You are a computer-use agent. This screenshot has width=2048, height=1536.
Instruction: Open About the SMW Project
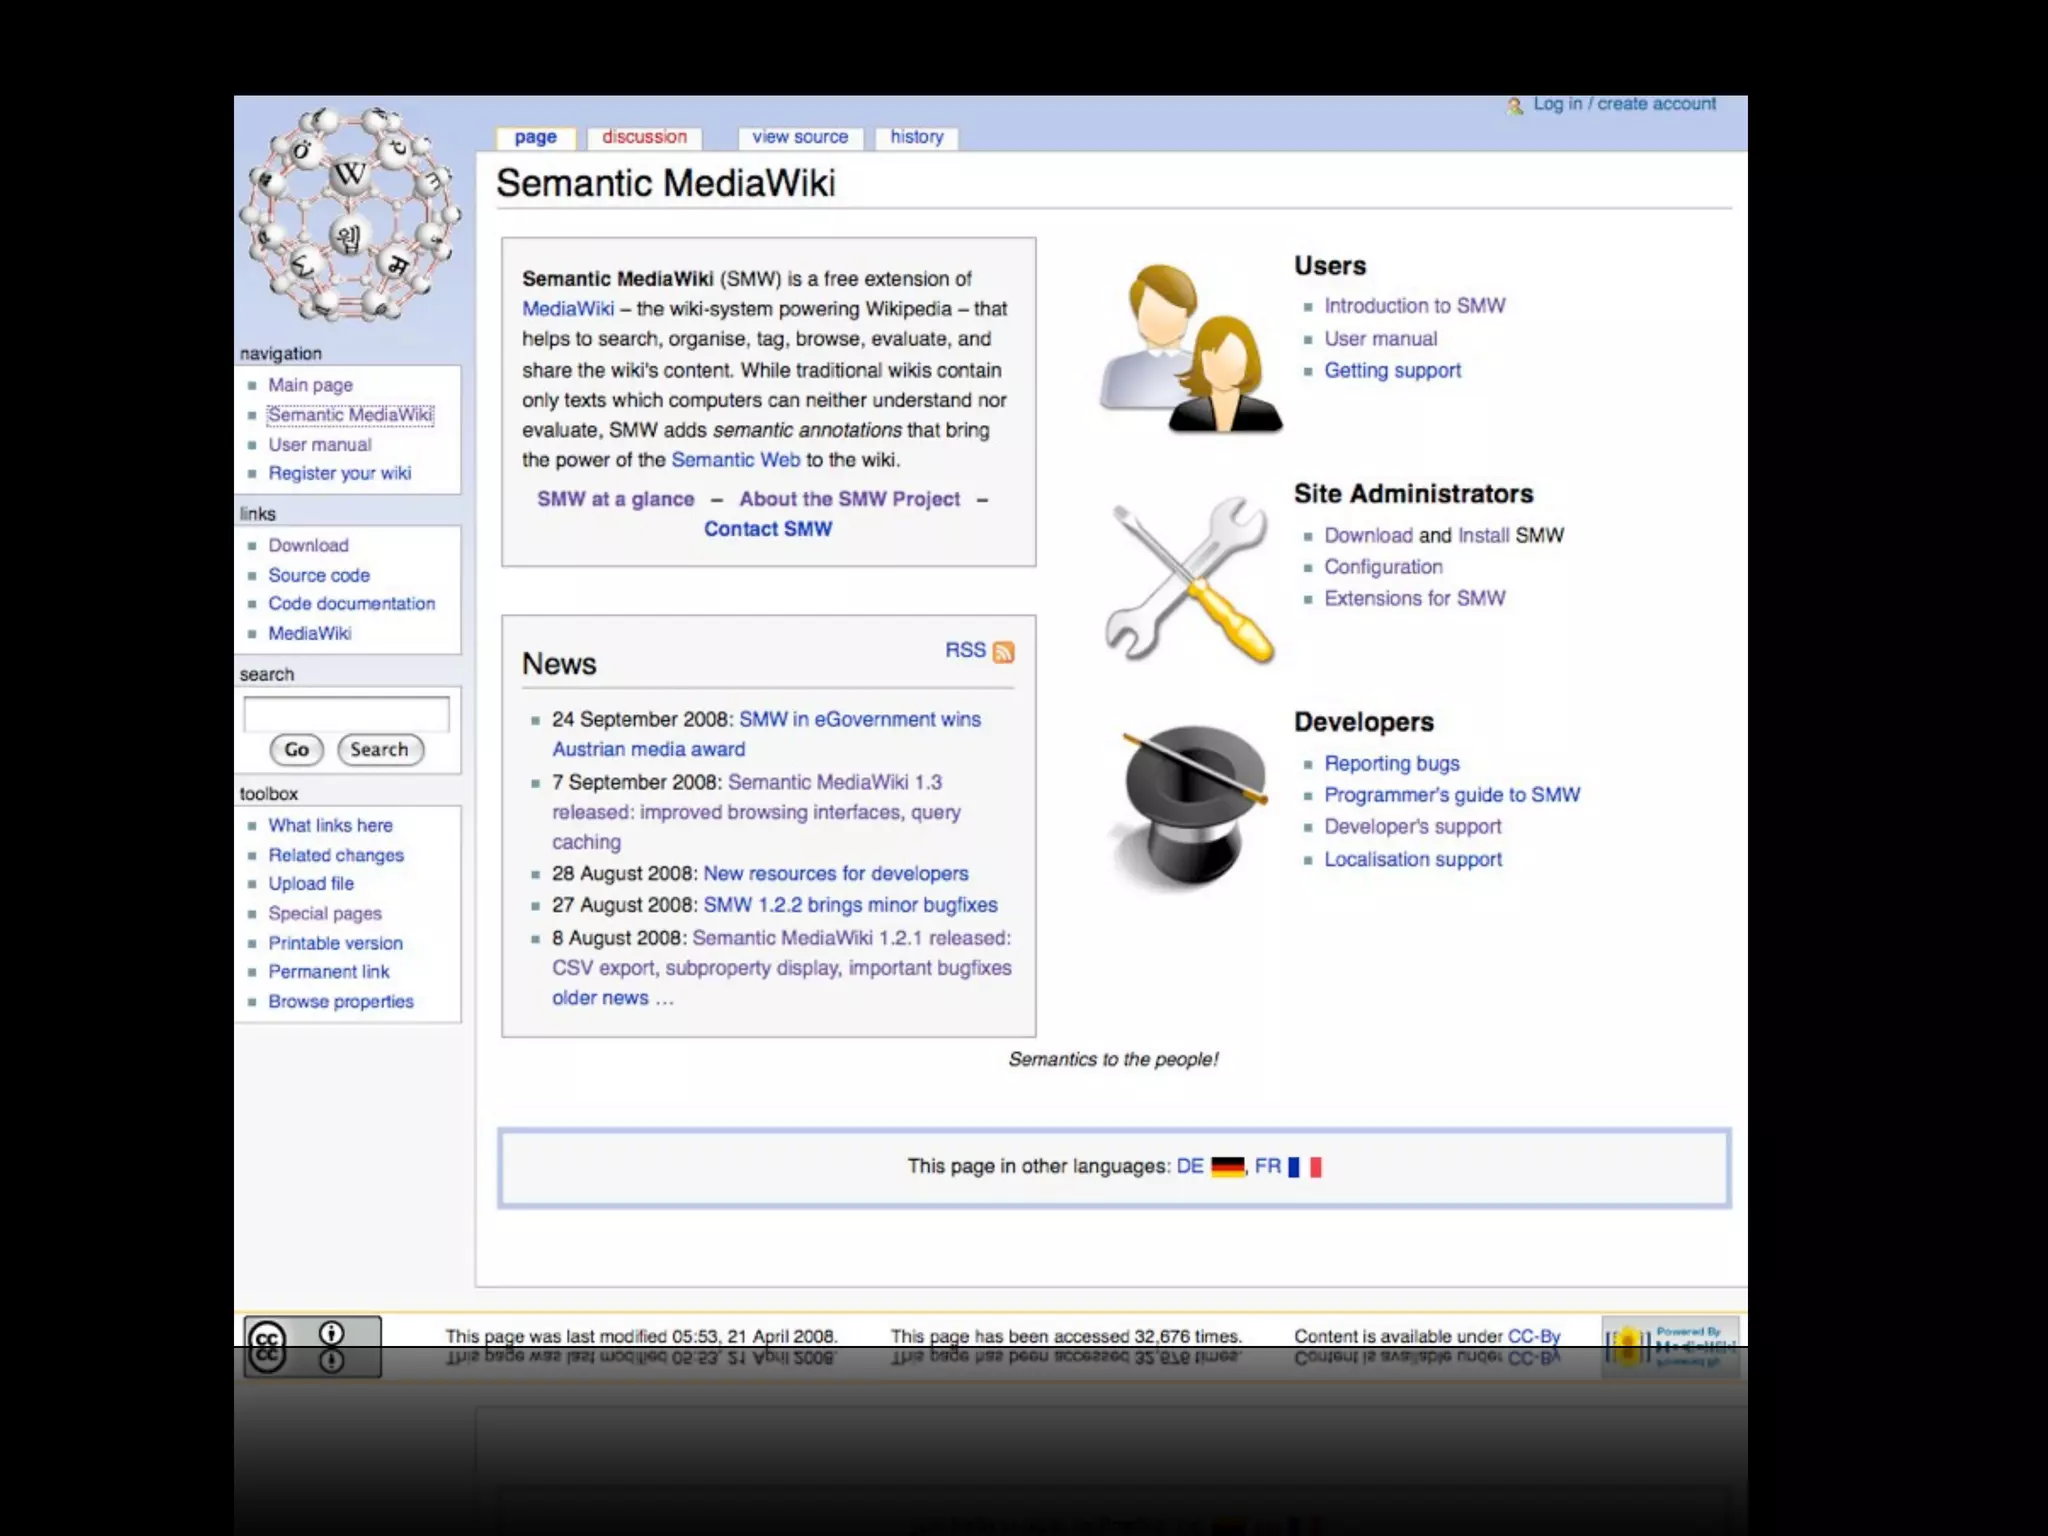[850, 499]
